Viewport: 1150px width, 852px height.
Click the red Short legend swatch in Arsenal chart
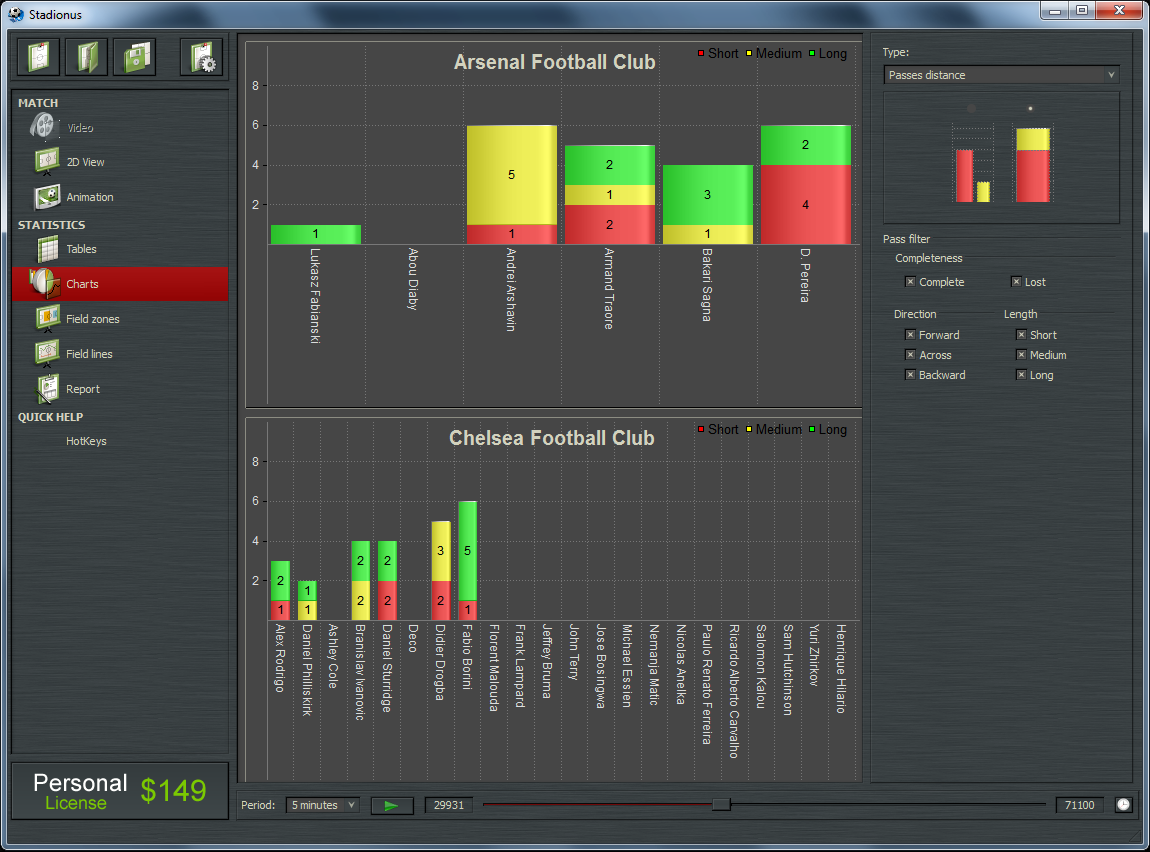point(701,54)
